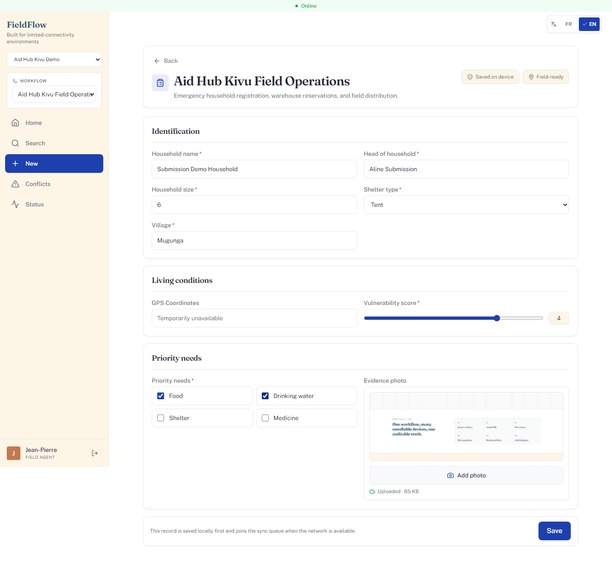Click the vulnerability score value 4

[x=559, y=318]
